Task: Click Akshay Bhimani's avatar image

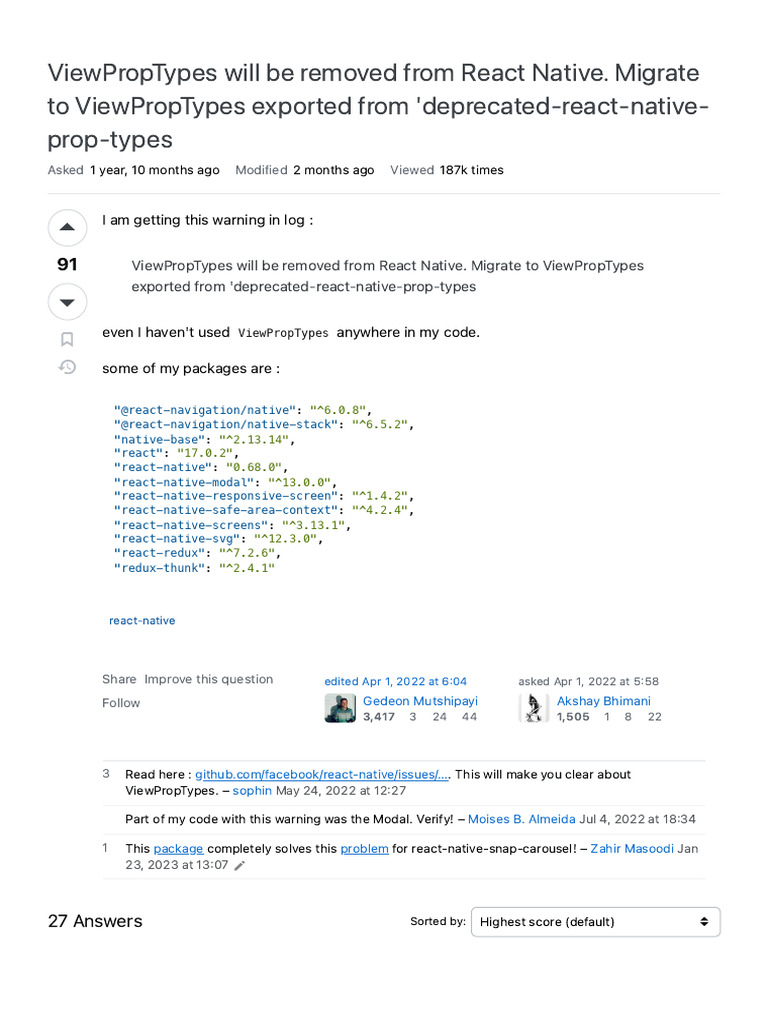Action: pyautogui.click(x=534, y=708)
